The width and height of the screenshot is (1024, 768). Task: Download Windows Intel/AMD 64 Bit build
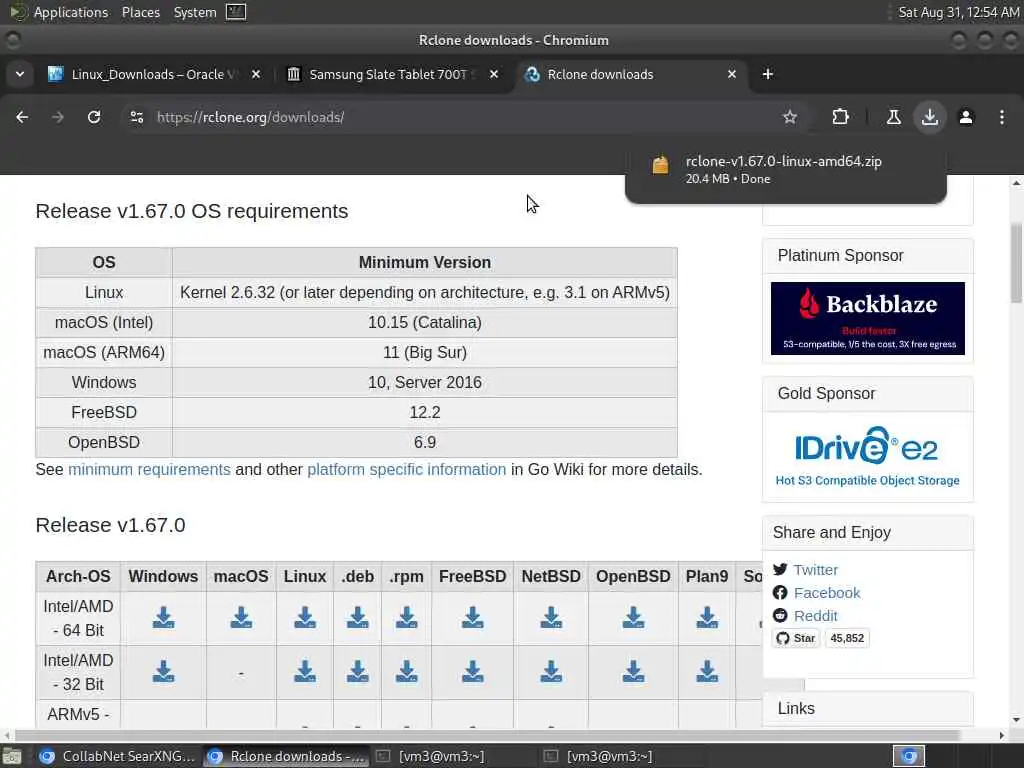pyautogui.click(x=163, y=618)
